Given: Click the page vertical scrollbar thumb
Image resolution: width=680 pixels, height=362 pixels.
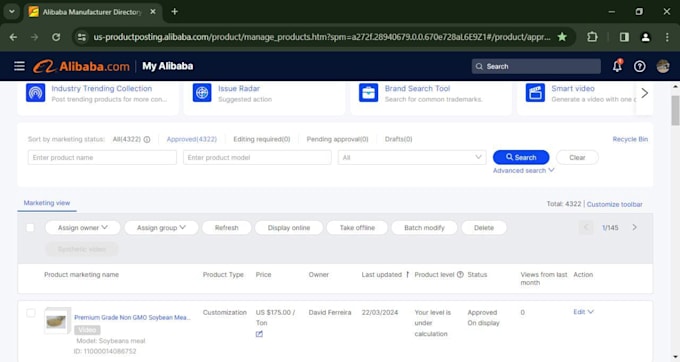Looking at the screenshot, I should (675, 110).
